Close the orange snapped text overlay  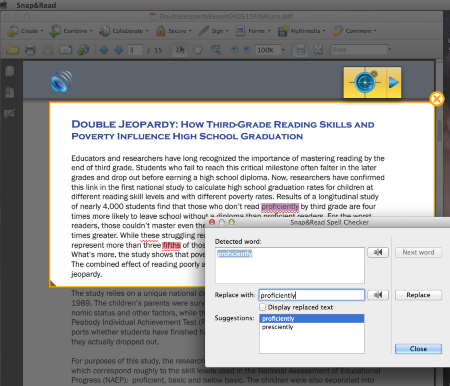[x=437, y=99]
